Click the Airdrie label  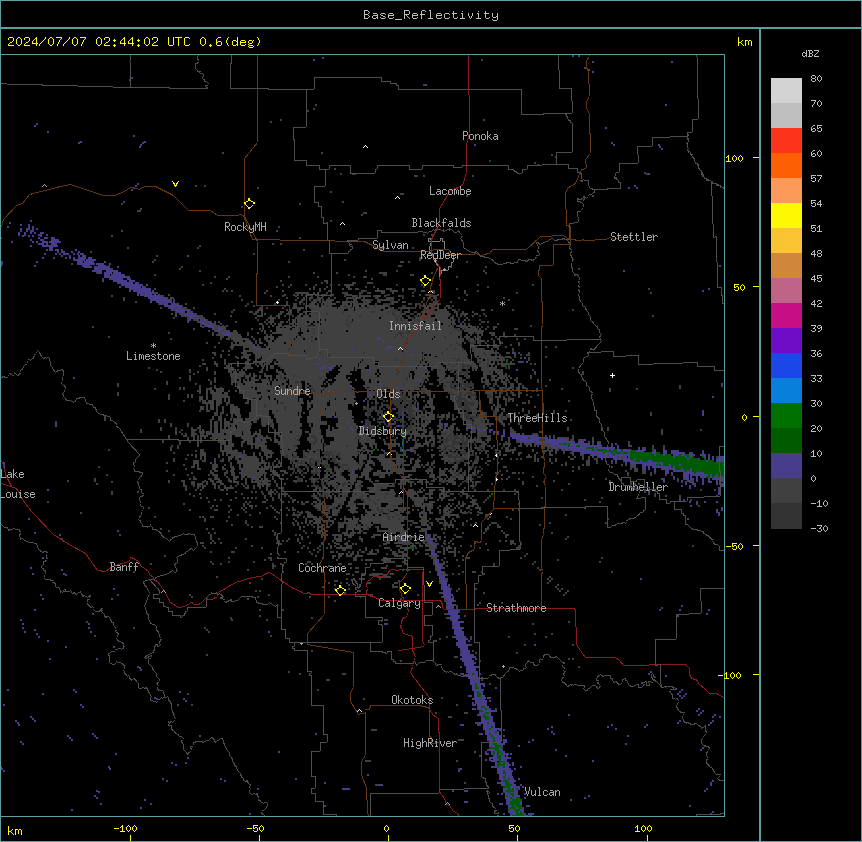pyautogui.click(x=404, y=537)
